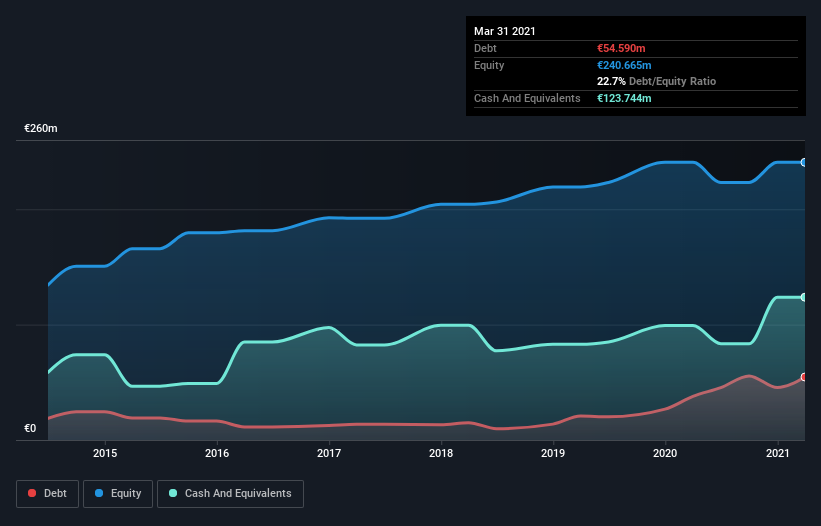
Task: Click the 2015 x-axis label
Action: (105, 453)
